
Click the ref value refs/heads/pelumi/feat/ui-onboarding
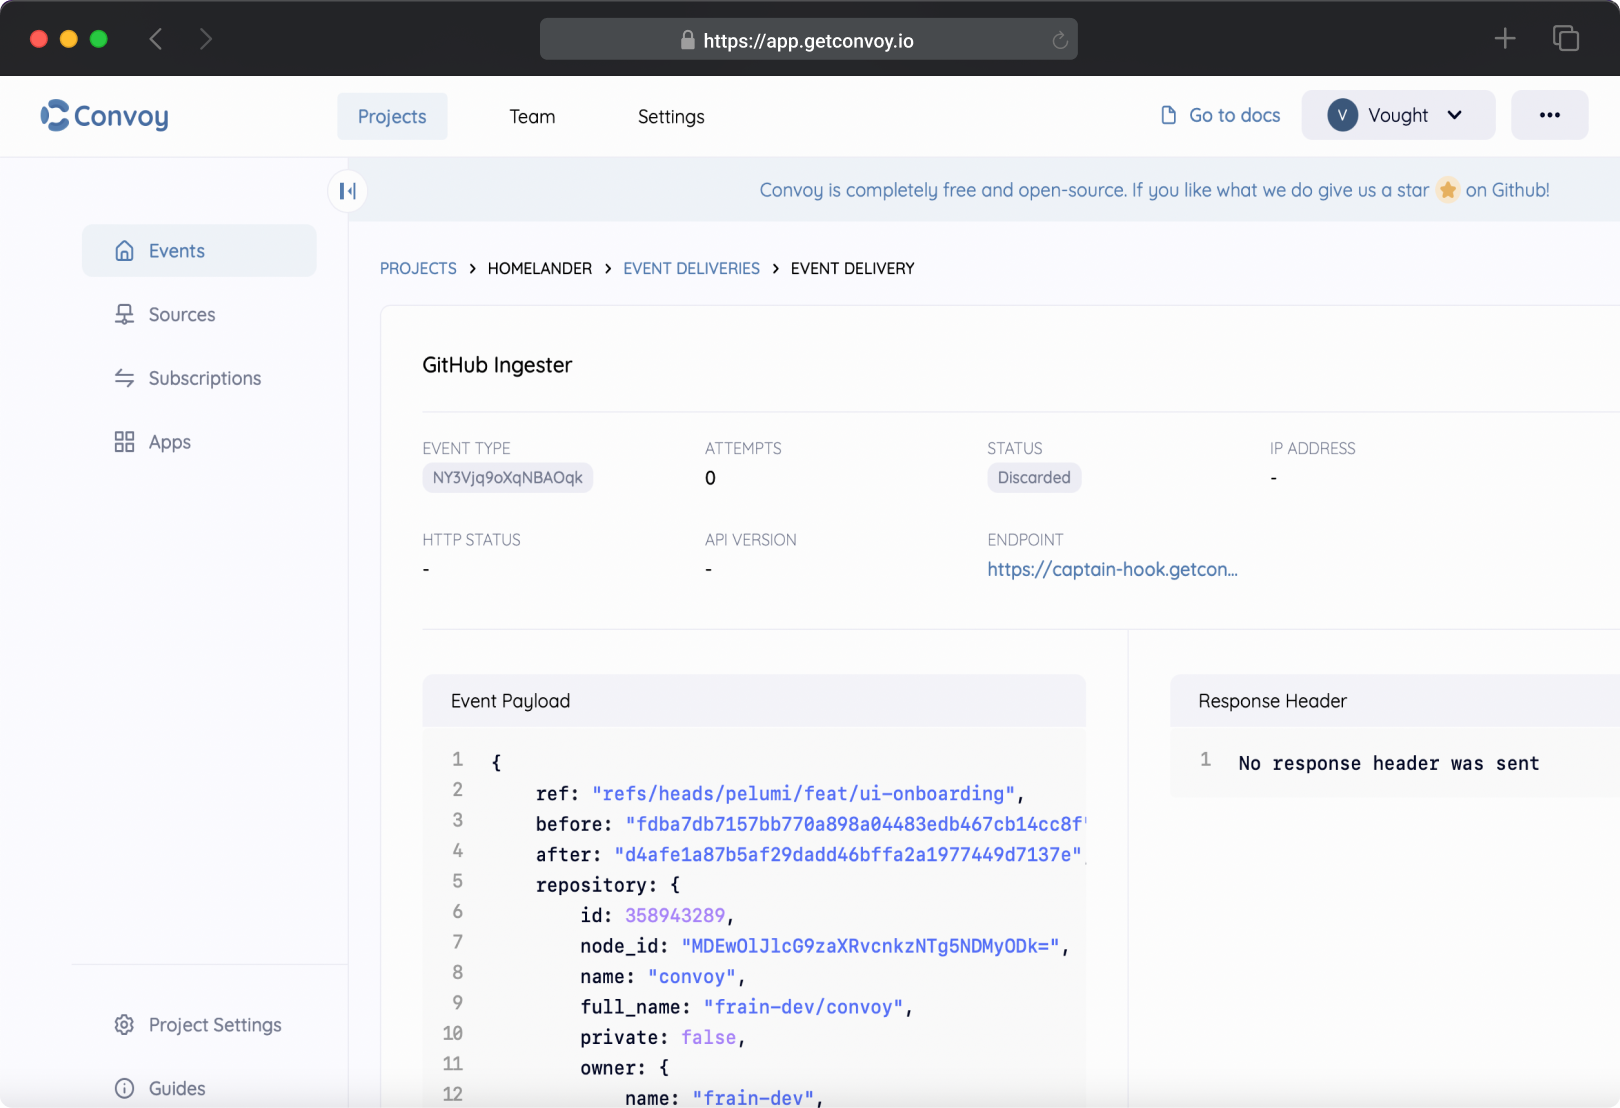point(804,793)
